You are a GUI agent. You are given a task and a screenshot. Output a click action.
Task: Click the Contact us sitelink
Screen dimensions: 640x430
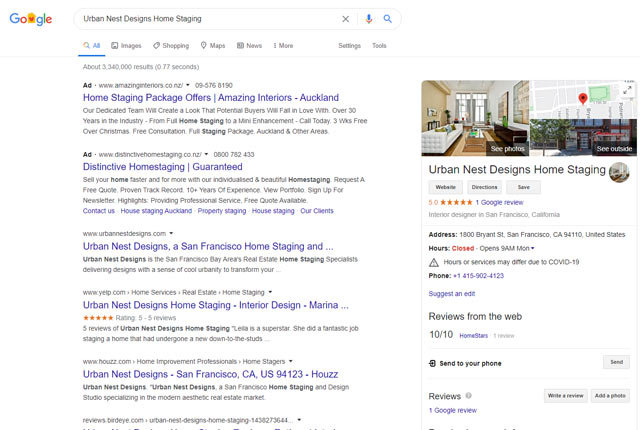[x=99, y=211]
